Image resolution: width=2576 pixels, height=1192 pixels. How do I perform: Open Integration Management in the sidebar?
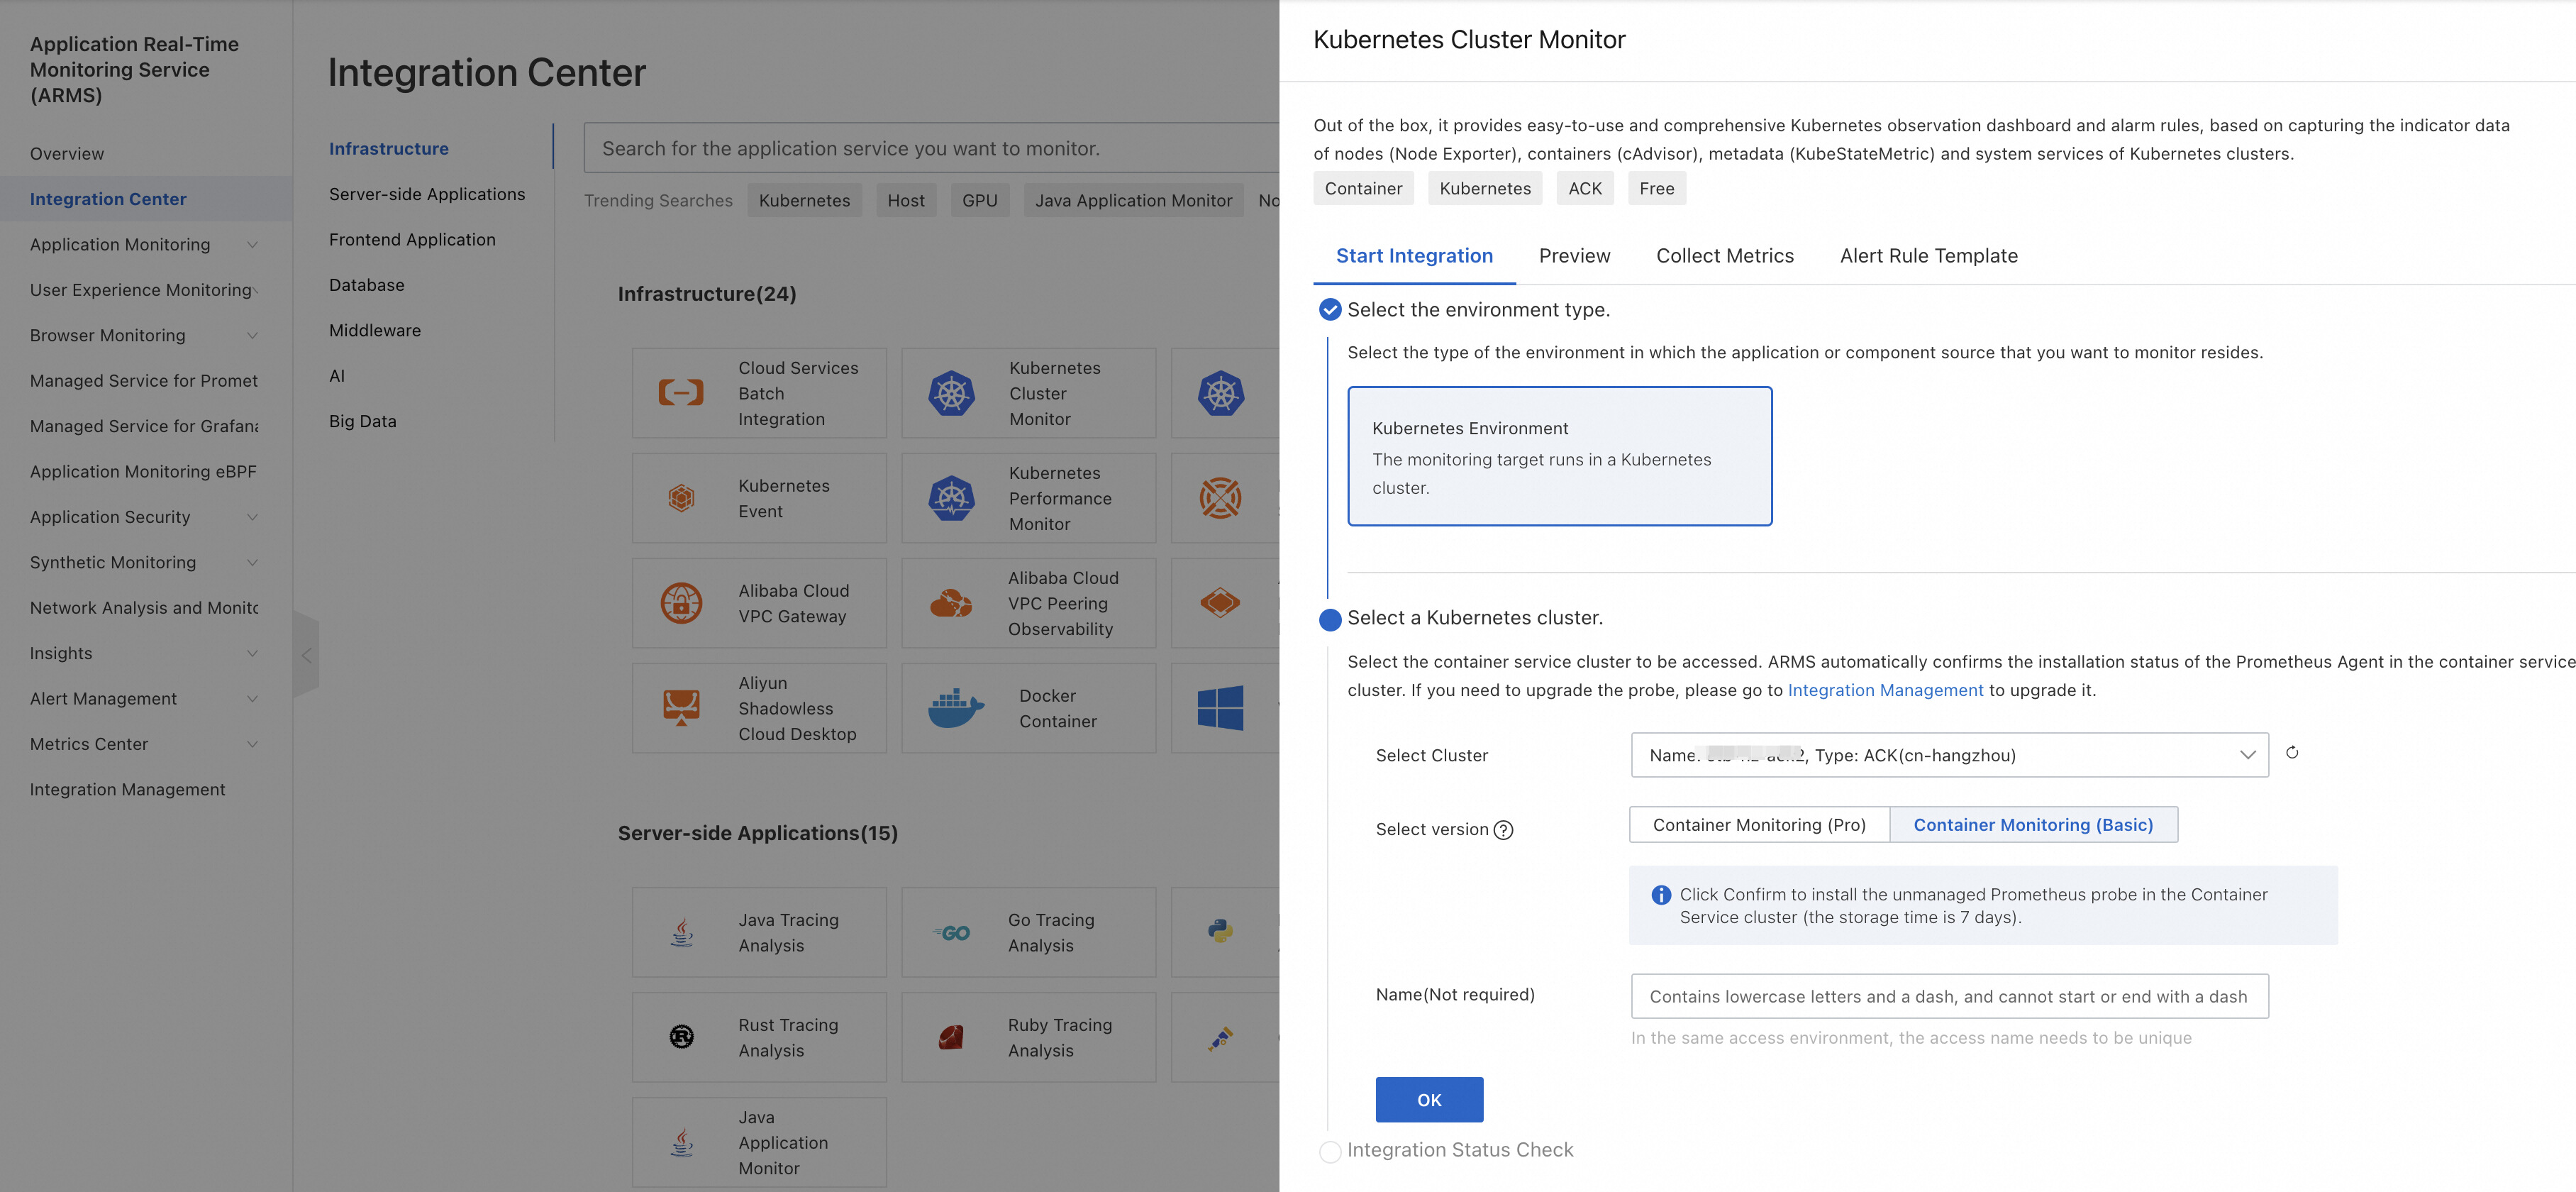coord(128,790)
